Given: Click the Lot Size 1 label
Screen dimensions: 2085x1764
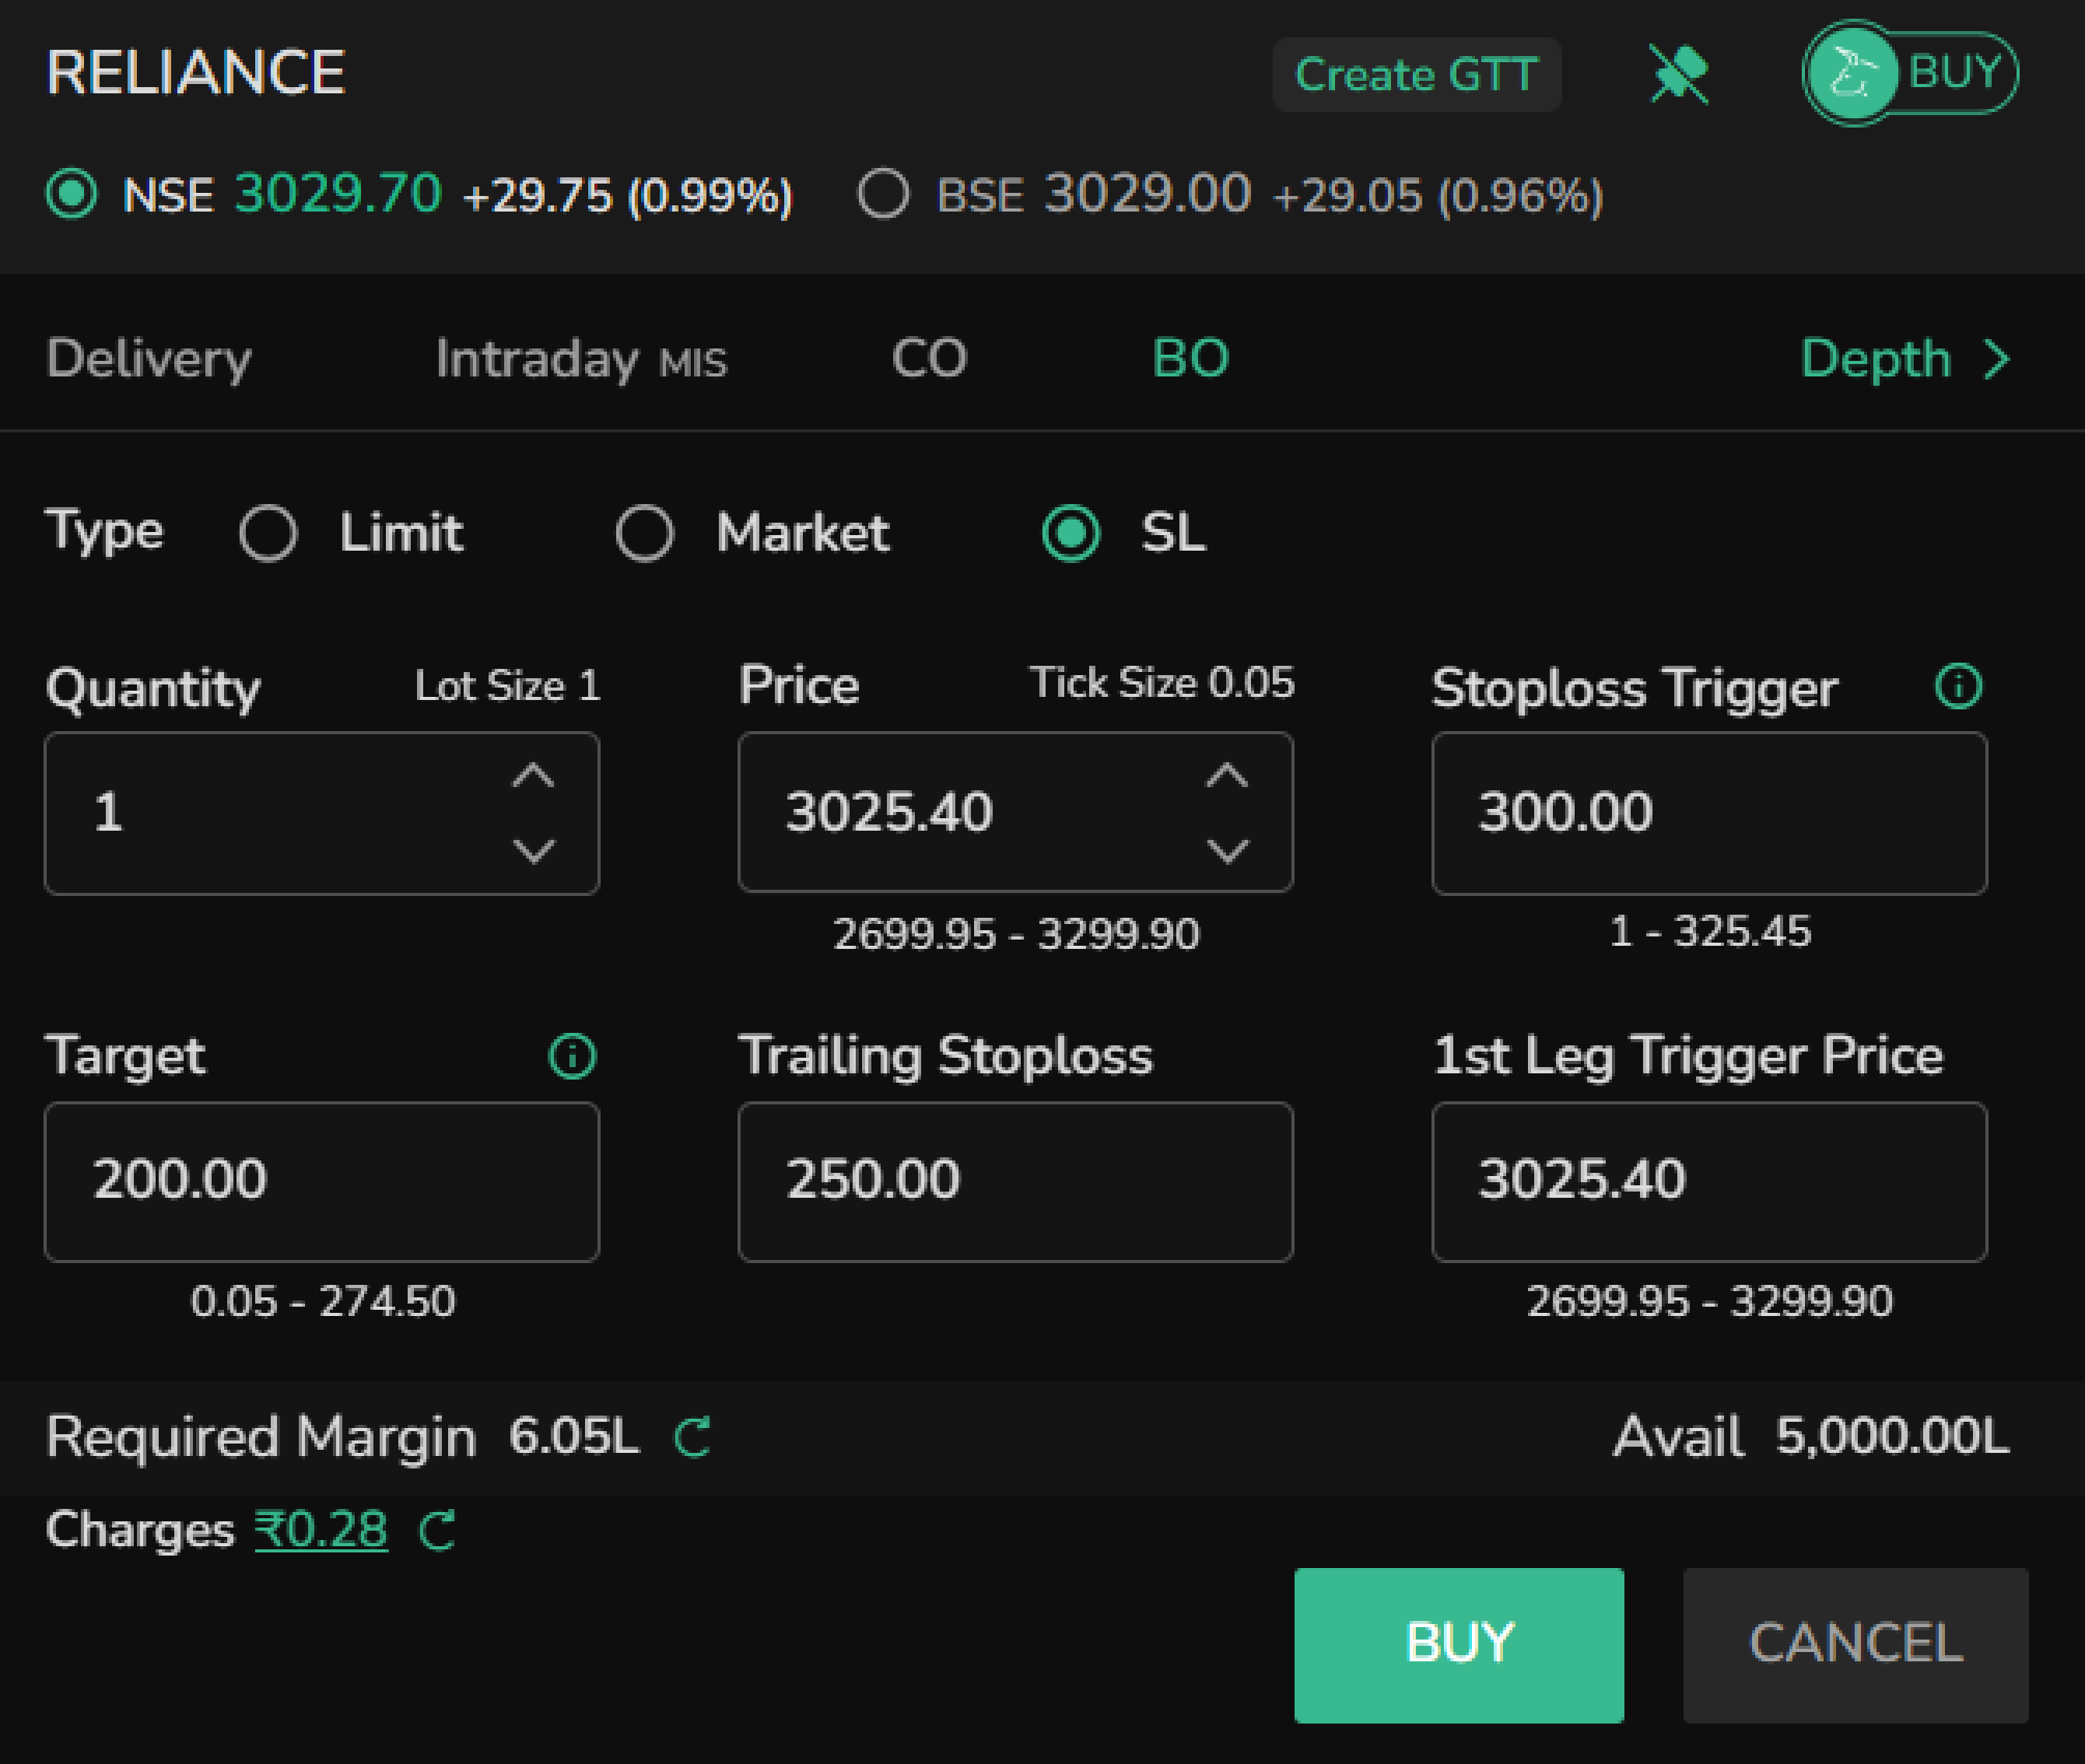Looking at the screenshot, I should point(507,686).
